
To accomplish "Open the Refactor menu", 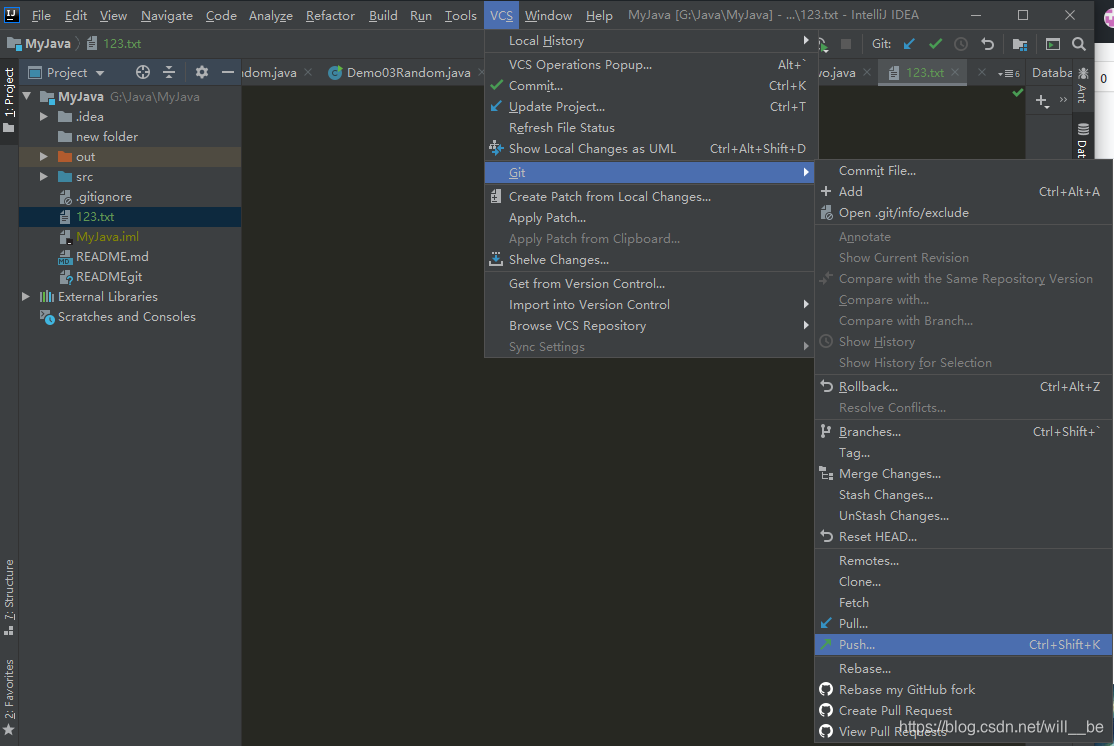I will coord(330,15).
